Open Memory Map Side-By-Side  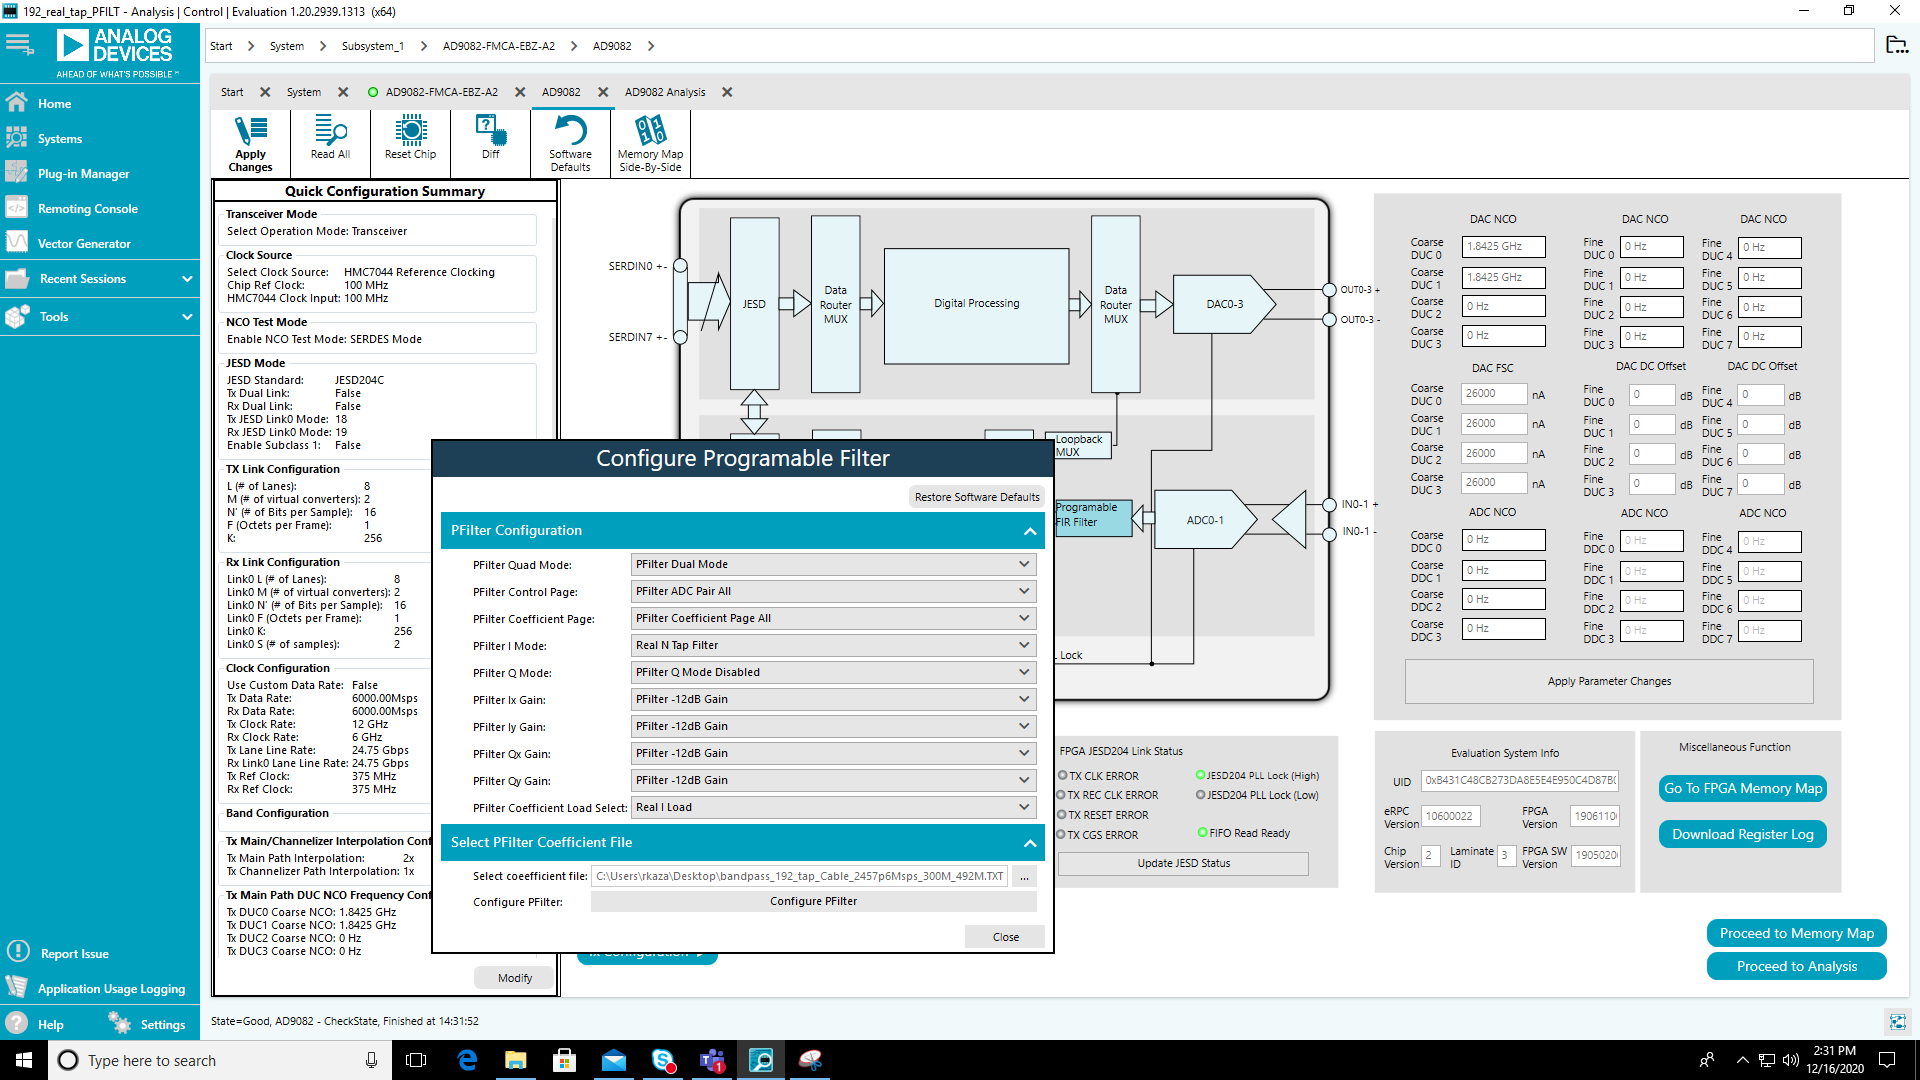coord(650,143)
